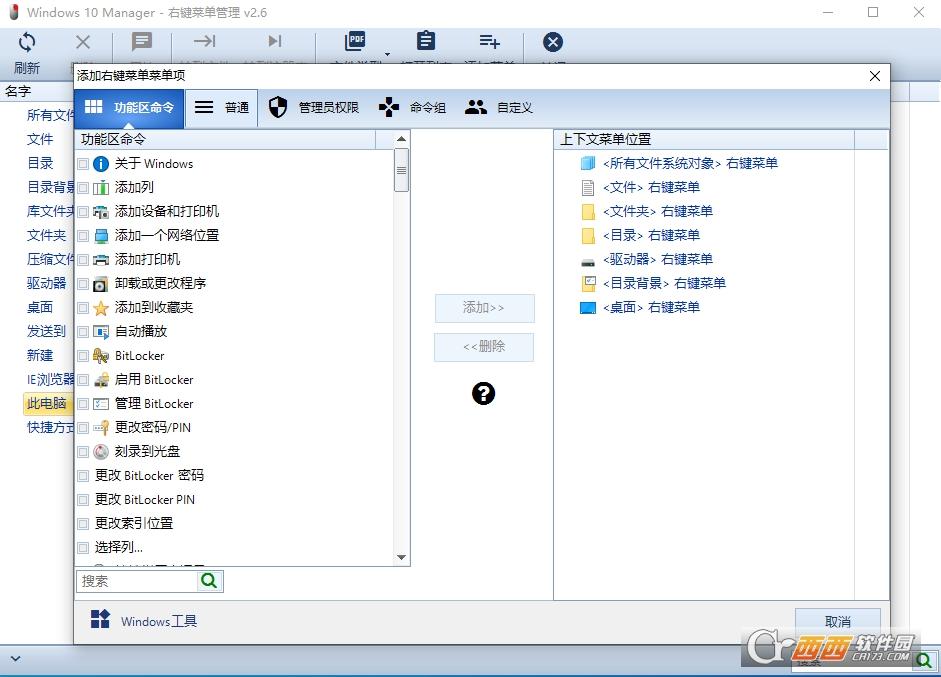941x677 pixels.
Task: Select <所有文件系统对象> 右键菜单 item
Action: click(690, 163)
